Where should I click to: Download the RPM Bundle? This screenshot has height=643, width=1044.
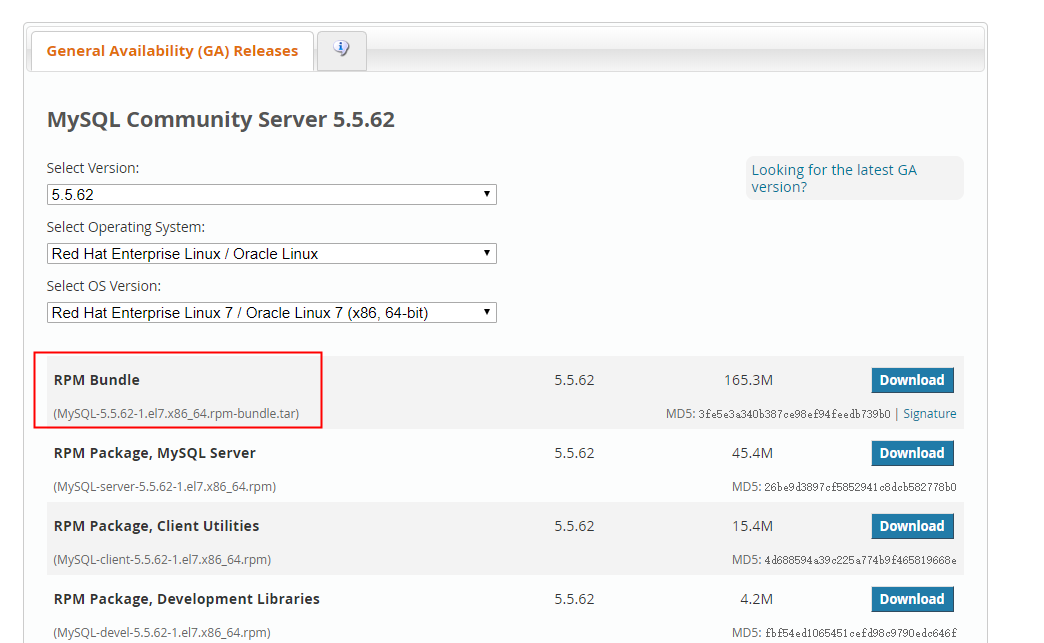[x=912, y=380]
